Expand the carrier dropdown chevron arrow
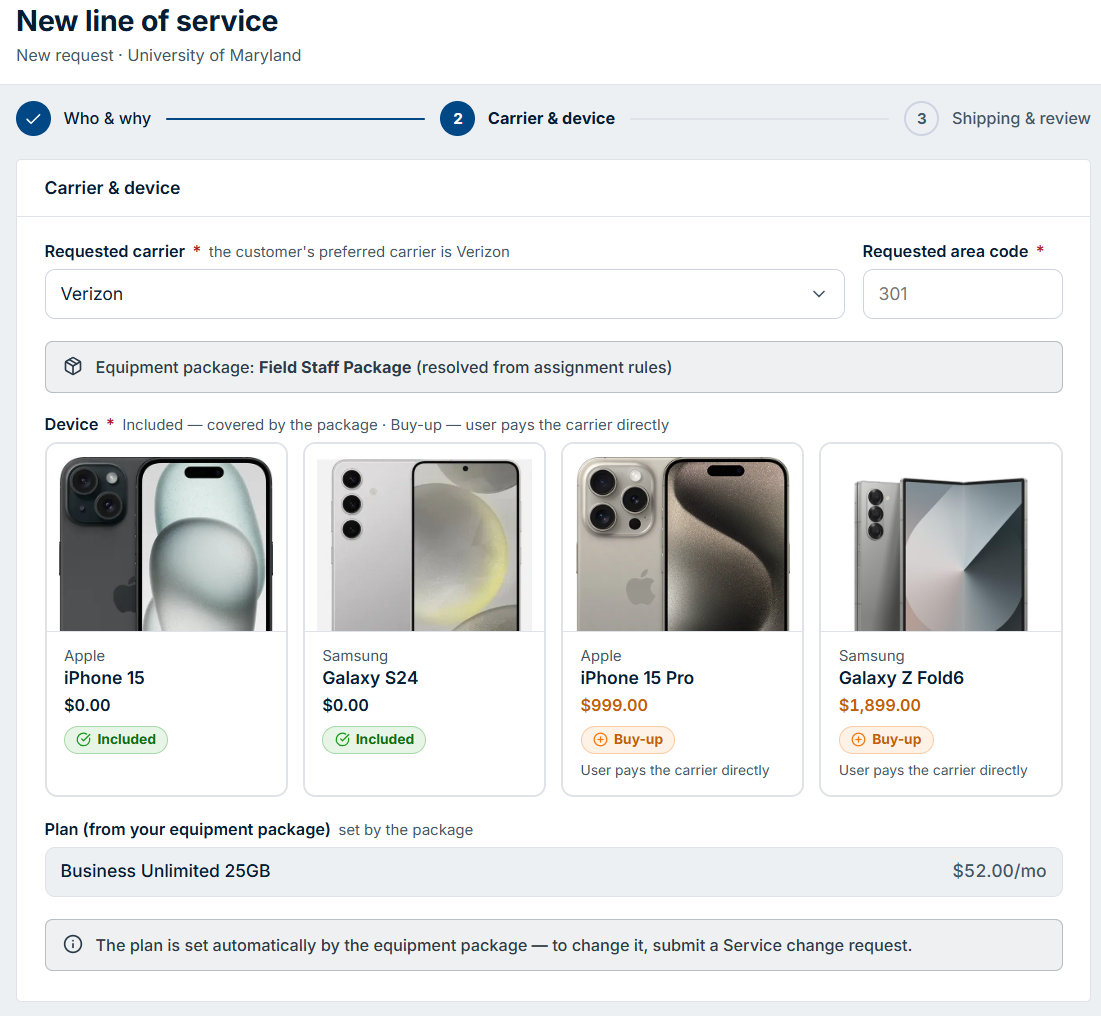Image resolution: width=1101 pixels, height=1016 pixels. click(x=819, y=294)
